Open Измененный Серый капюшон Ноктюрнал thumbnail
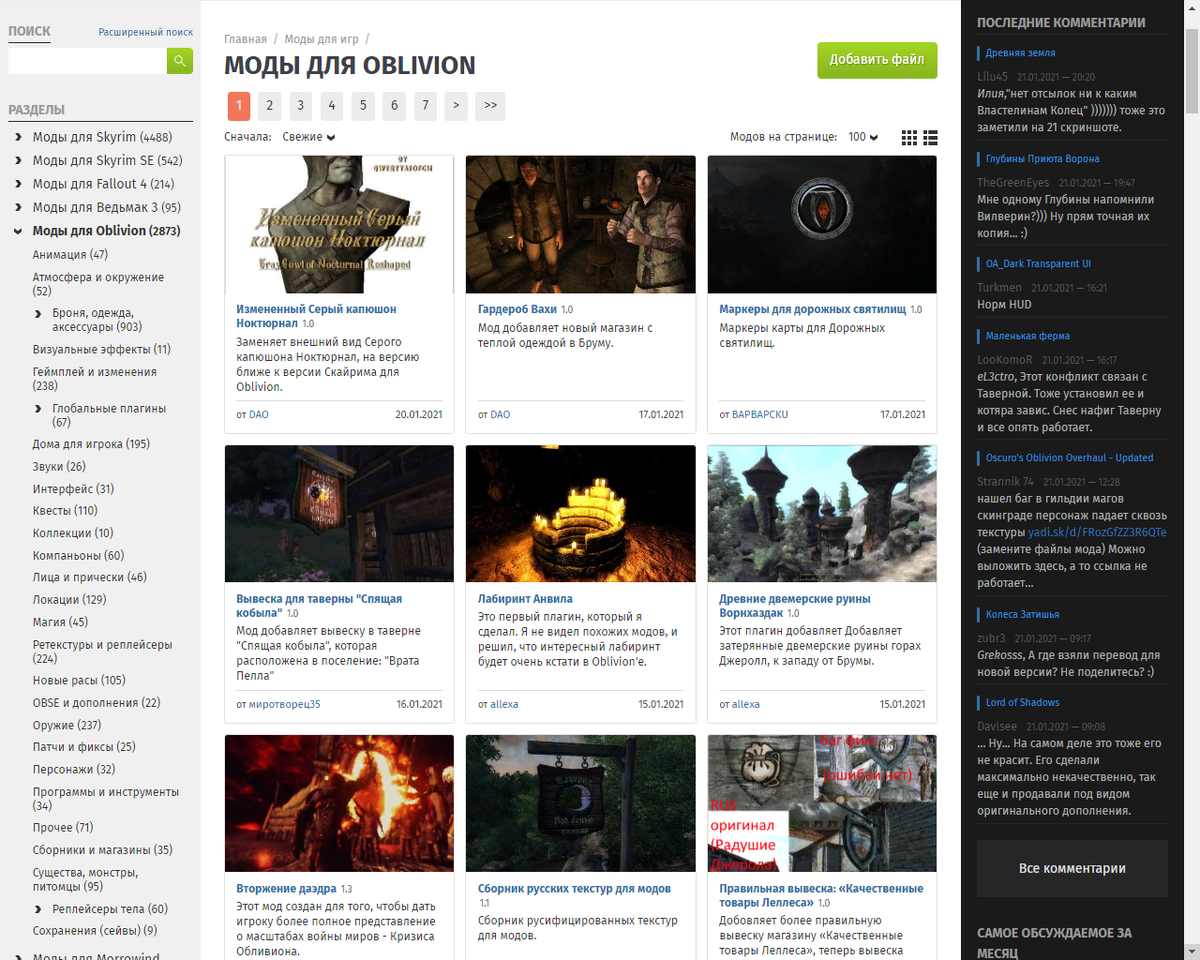 (339, 224)
